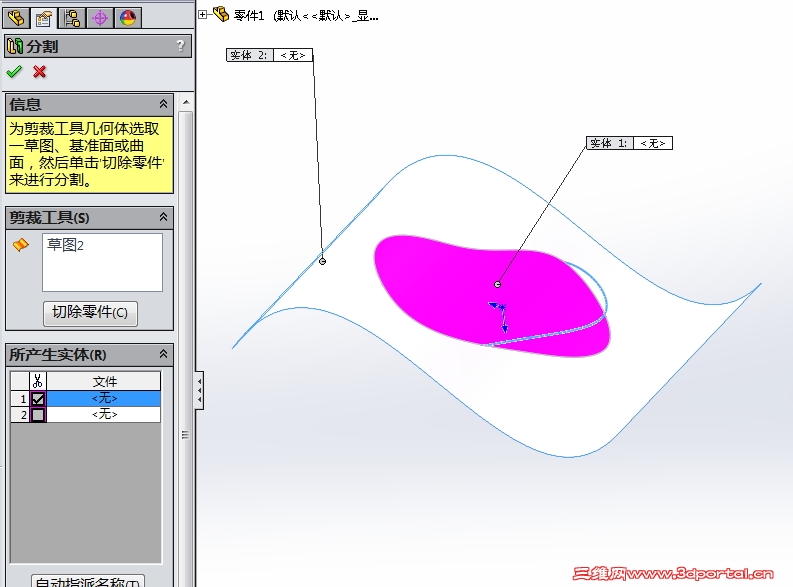Click the 分割 panel title icon
This screenshot has width=793, height=587.
[x=15, y=46]
